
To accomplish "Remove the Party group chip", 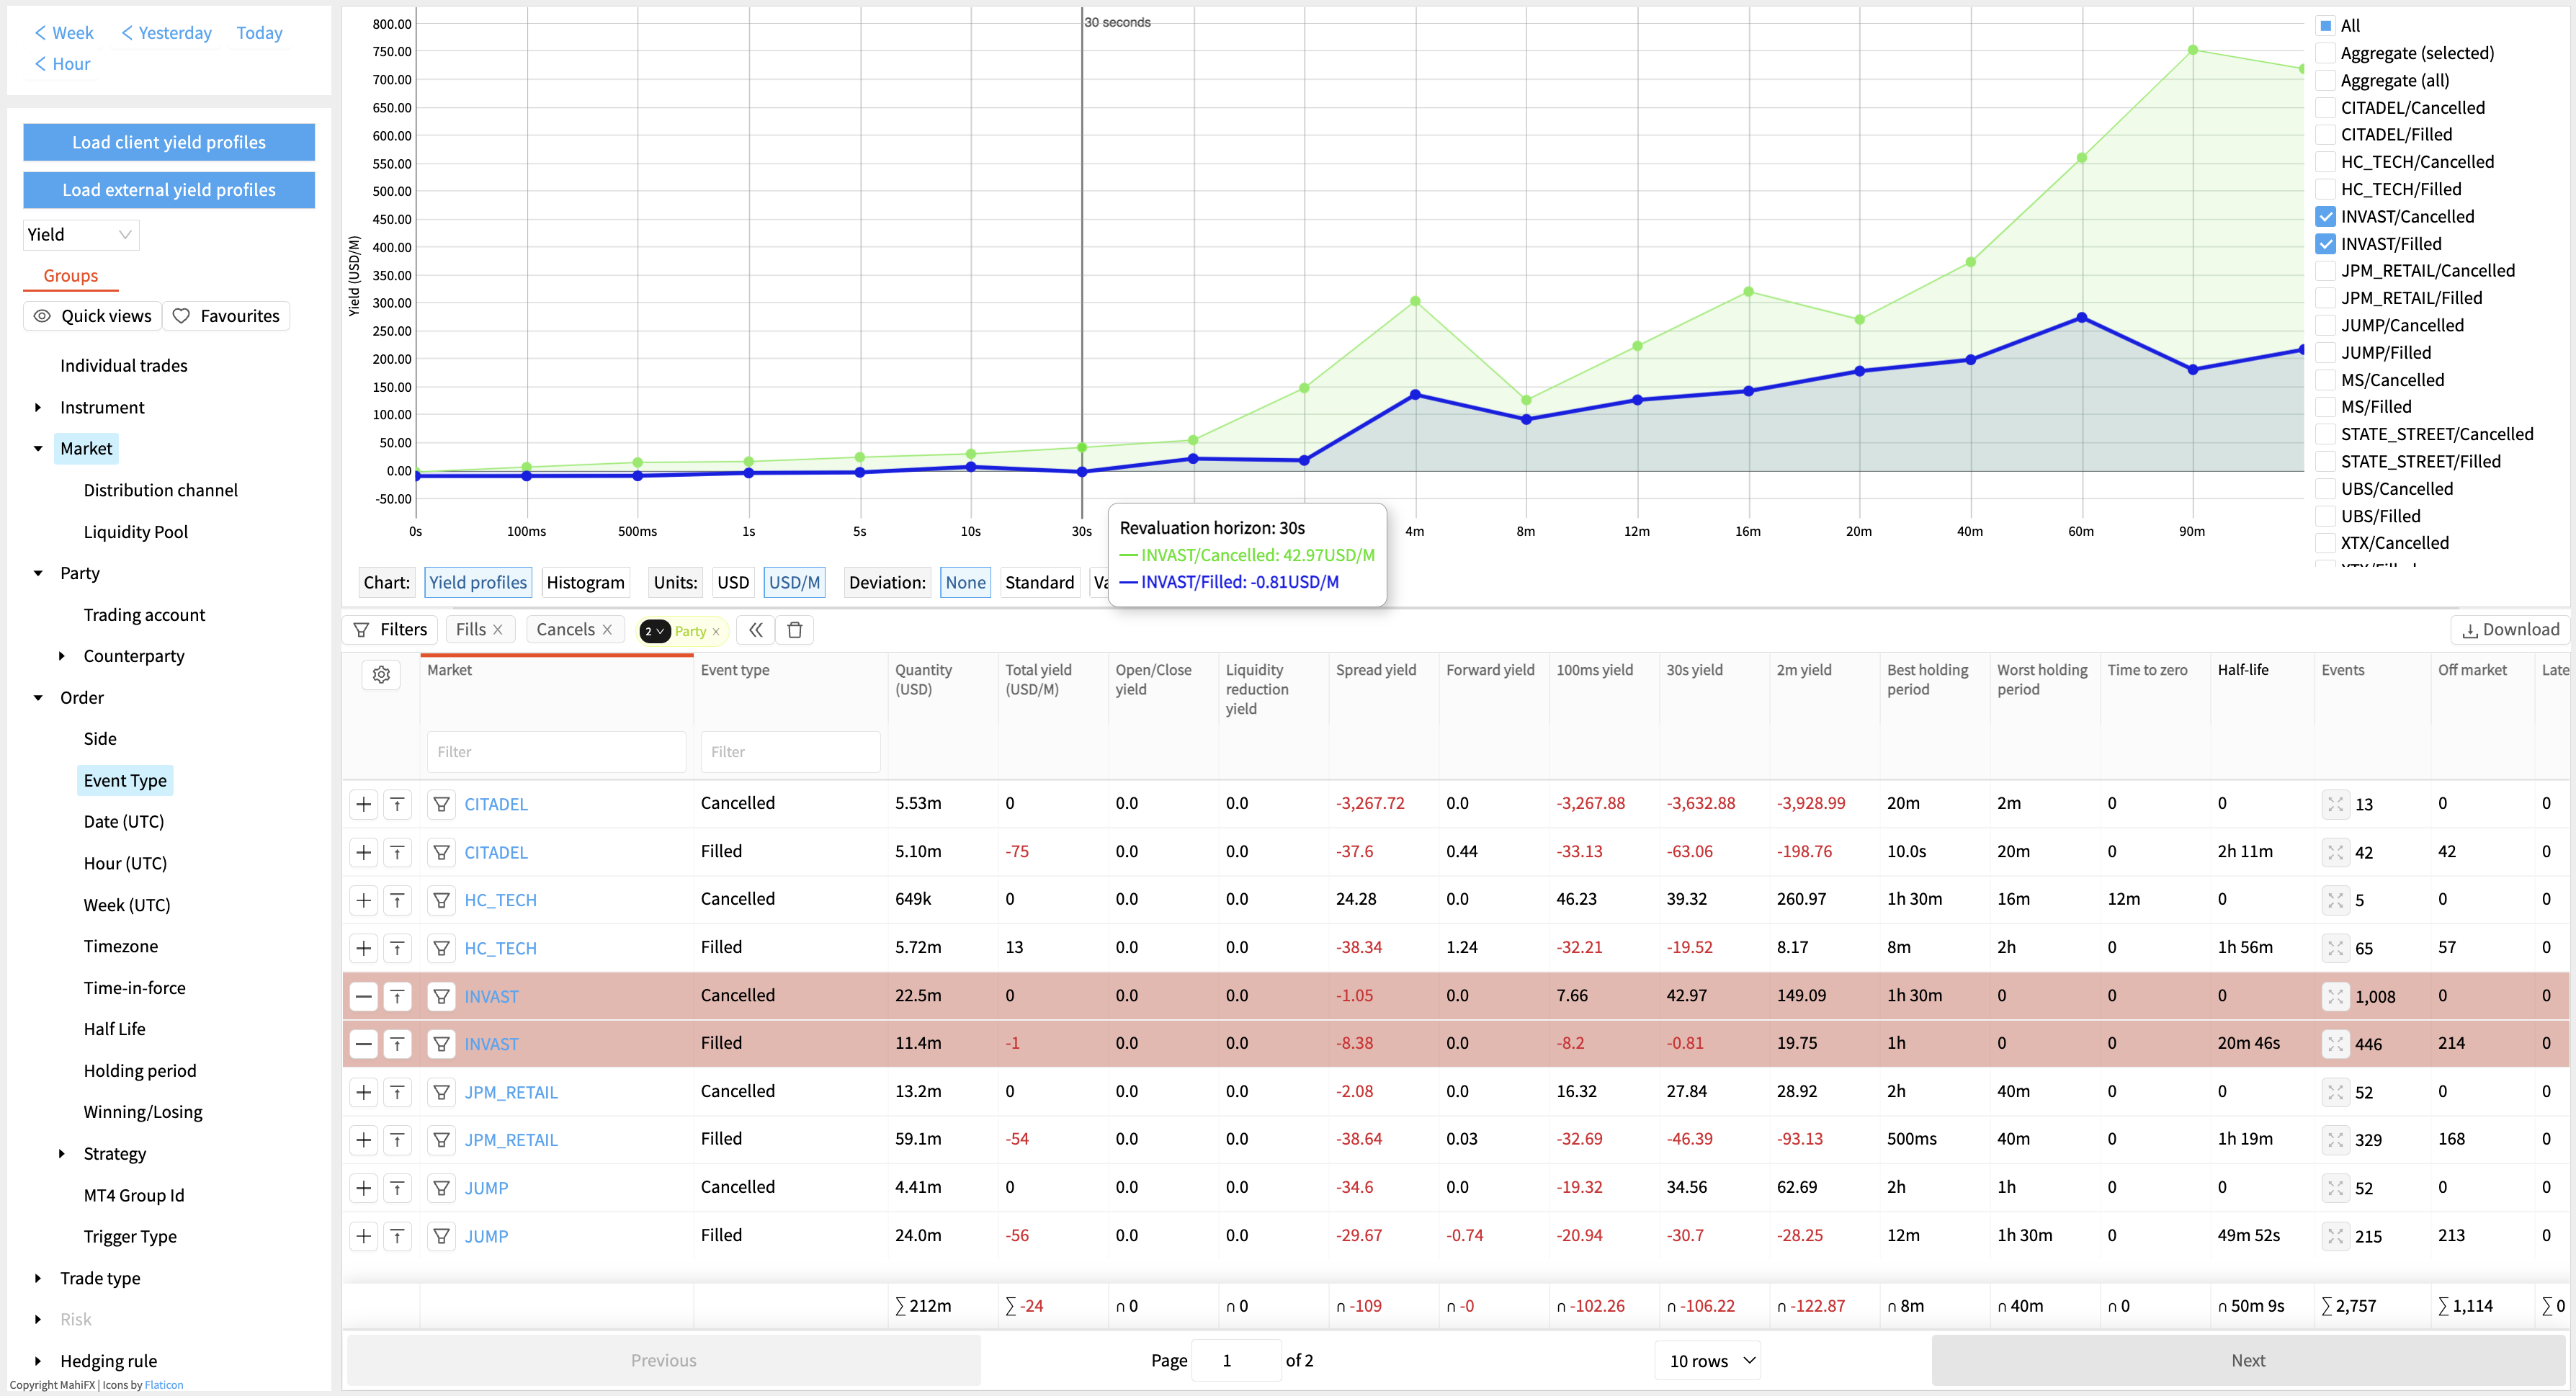I will coord(716,631).
